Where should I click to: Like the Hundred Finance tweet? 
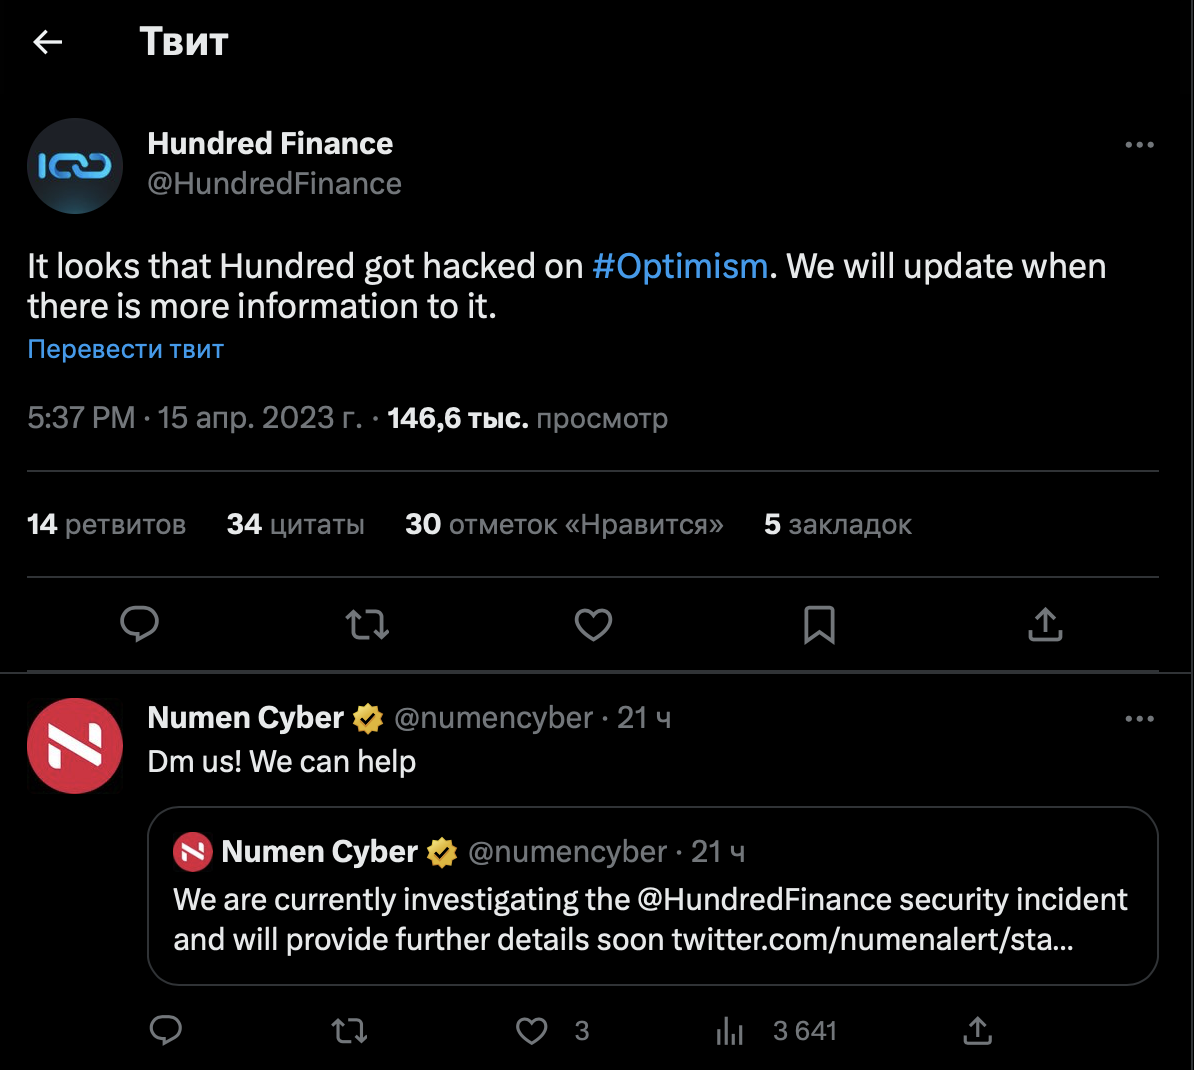593,625
